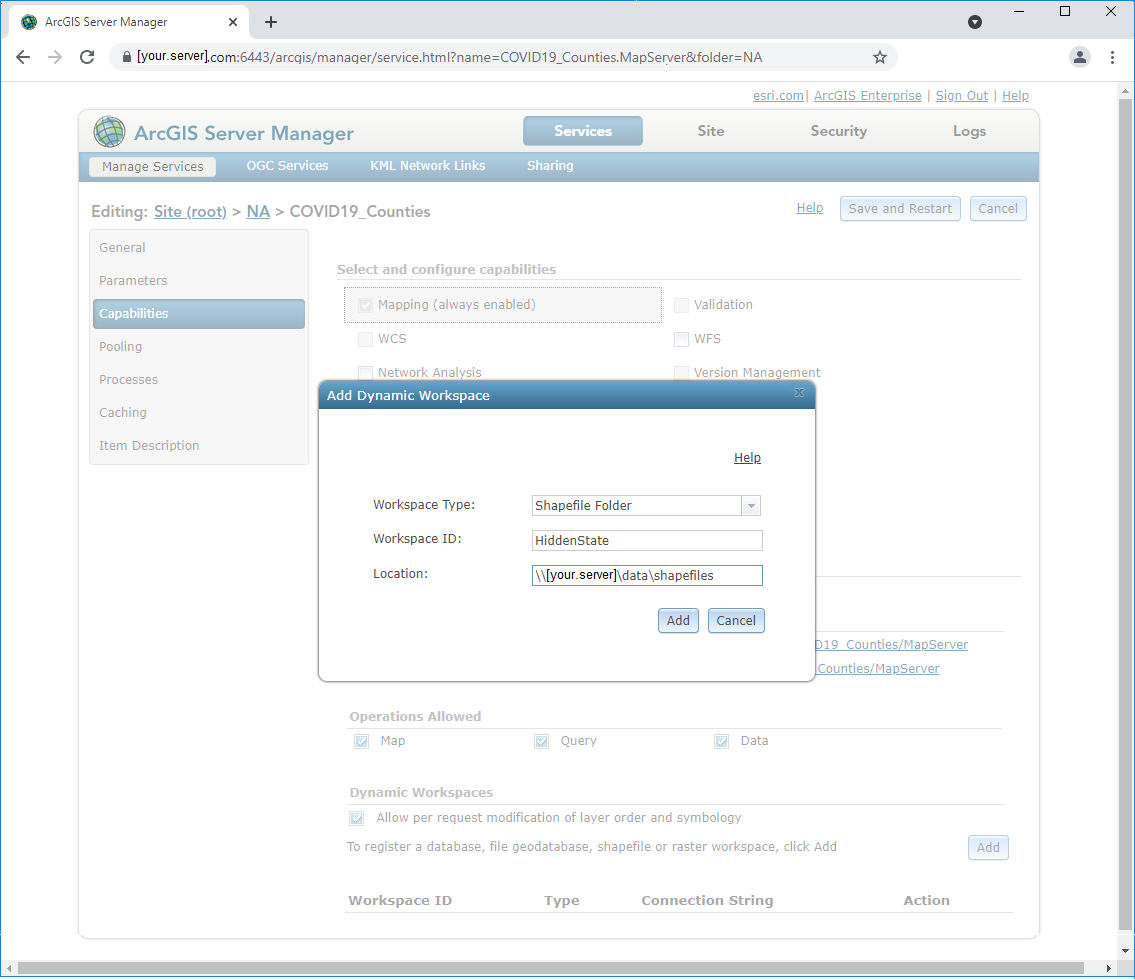
Task: Click the Save and Restart button
Action: tap(899, 208)
